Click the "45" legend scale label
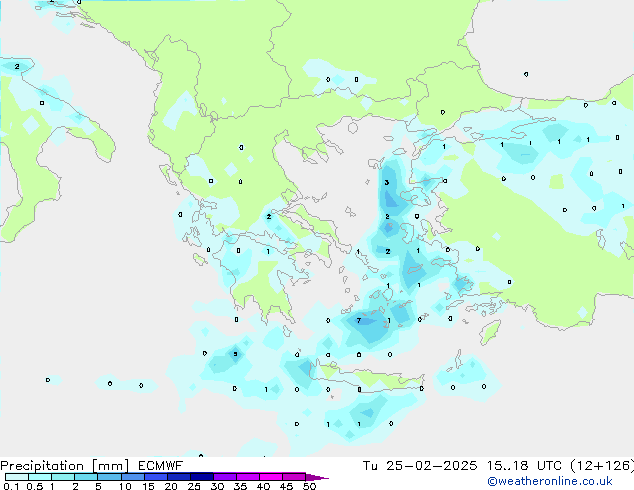The width and height of the screenshot is (634, 490). (286, 486)
